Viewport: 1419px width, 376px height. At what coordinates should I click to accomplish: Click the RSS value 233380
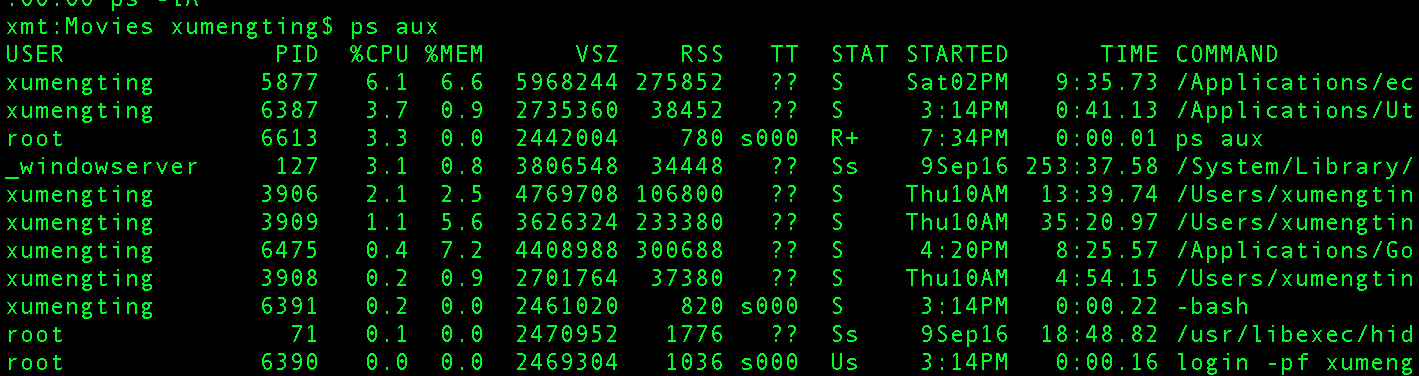tap(680, 222)
